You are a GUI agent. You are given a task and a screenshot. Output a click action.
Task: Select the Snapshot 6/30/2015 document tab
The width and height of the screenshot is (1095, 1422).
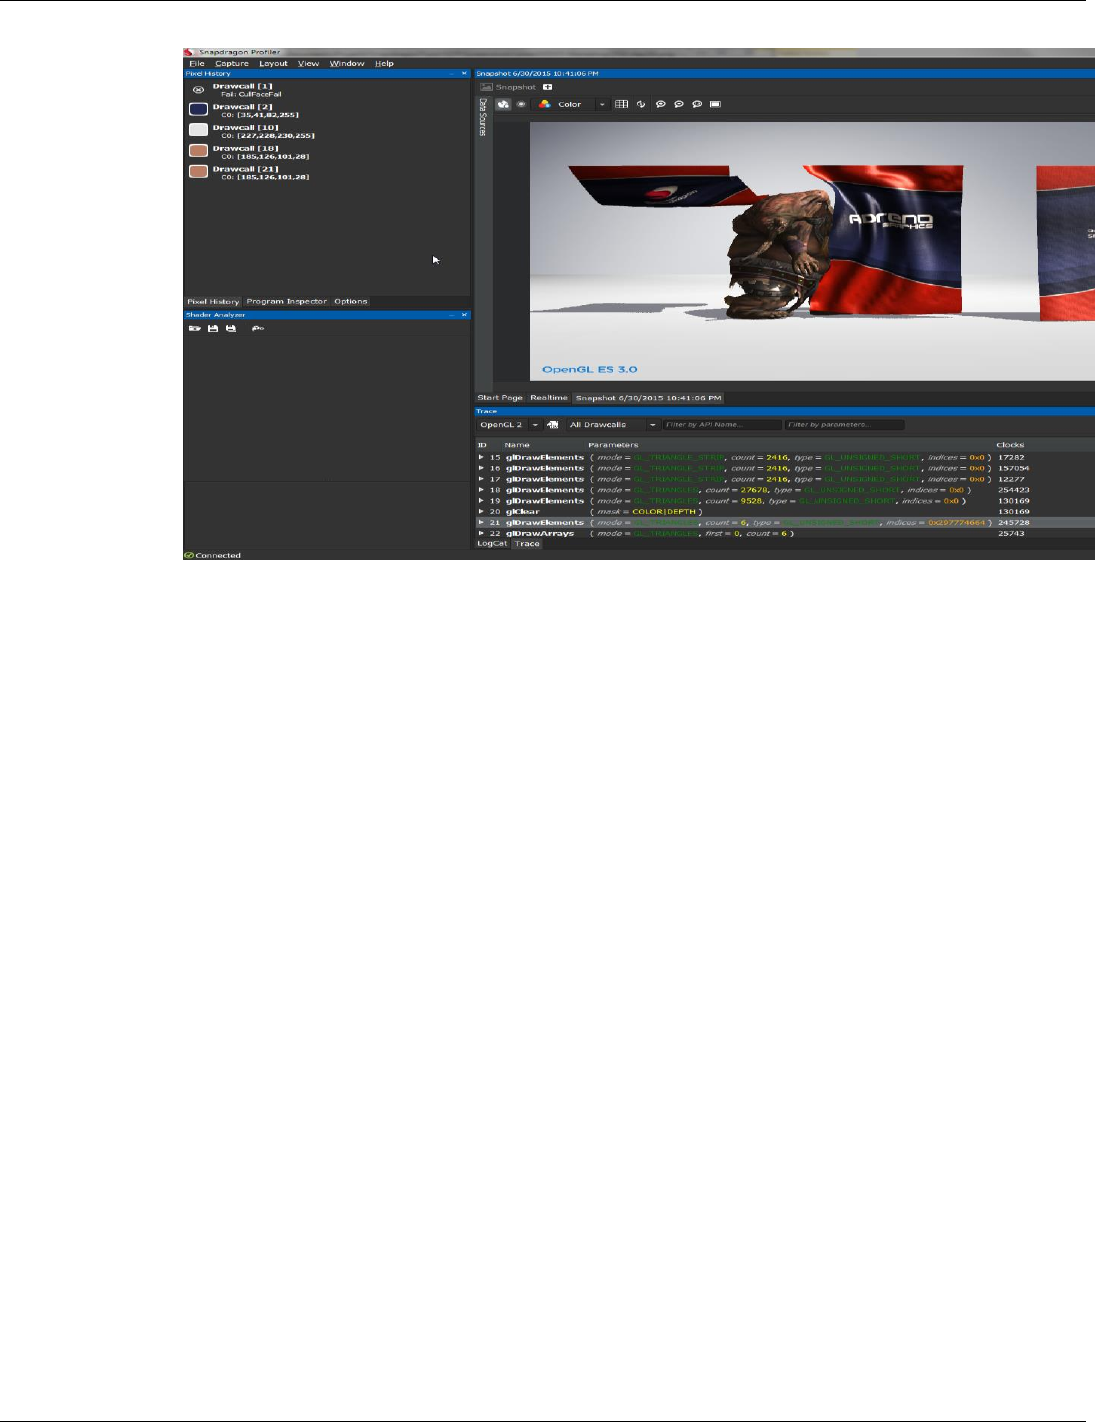pos(646,397)
